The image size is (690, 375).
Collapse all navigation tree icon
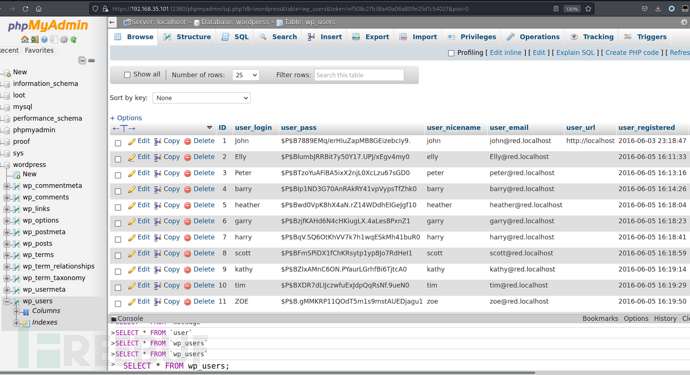pyautogui.click(x=82, y=60)
